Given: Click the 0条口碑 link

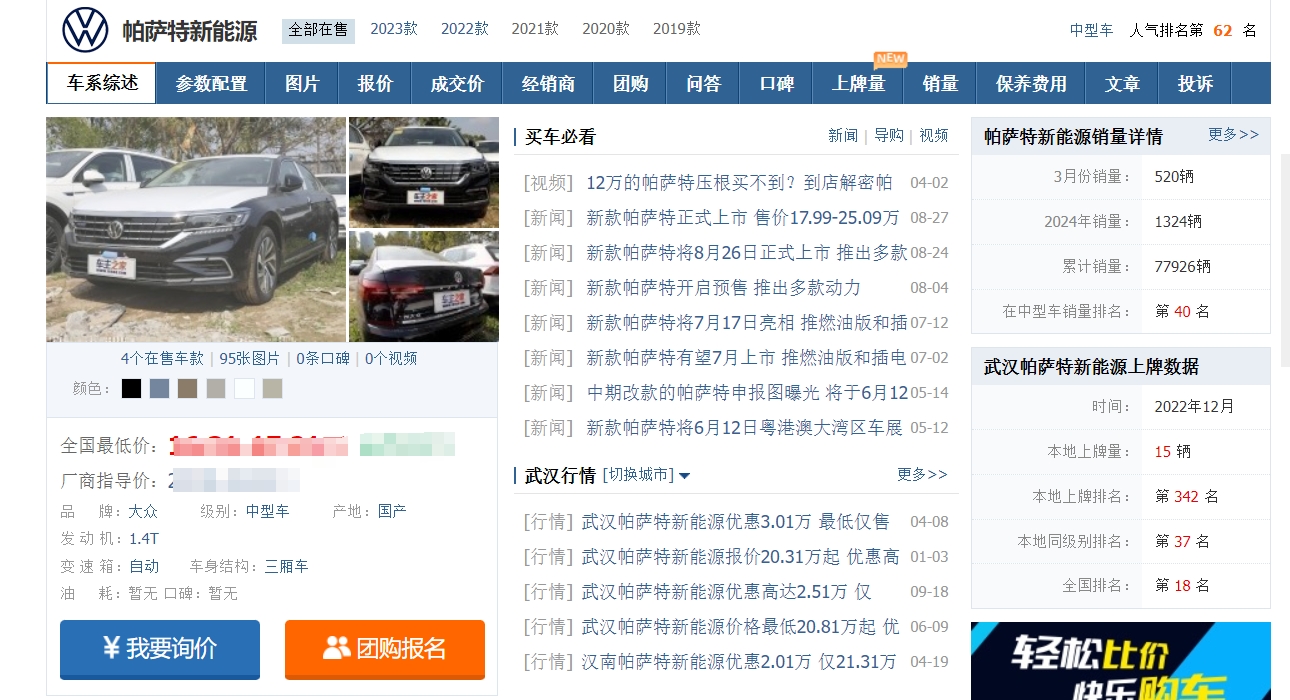Looking at the screenshot, I should [x=323, y=358].
